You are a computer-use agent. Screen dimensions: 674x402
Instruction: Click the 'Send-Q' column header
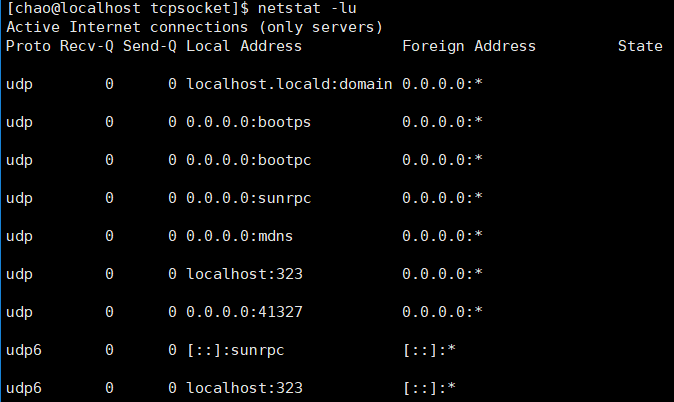click(x=150, y=46)
